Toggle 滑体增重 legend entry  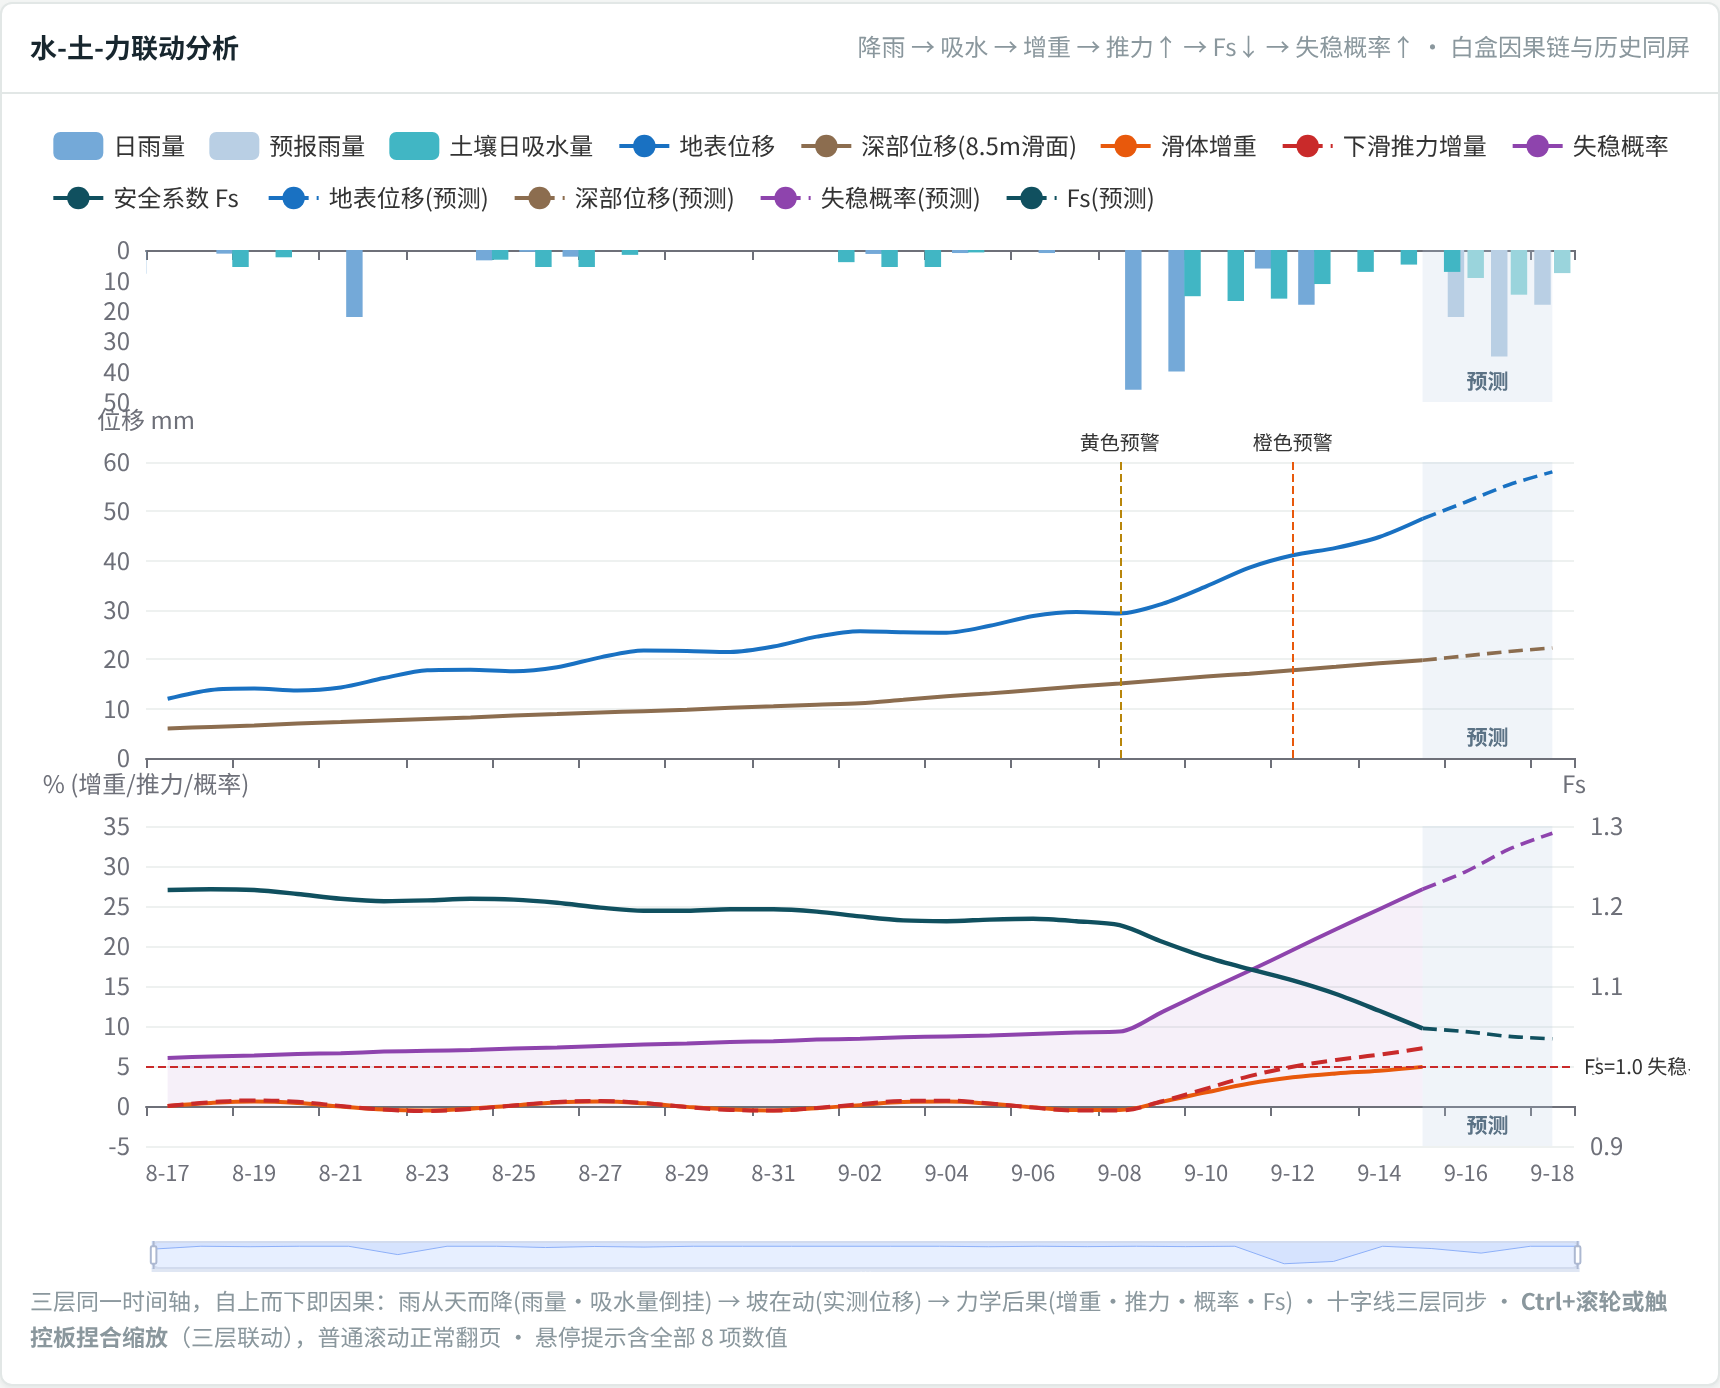point(1178,146)
